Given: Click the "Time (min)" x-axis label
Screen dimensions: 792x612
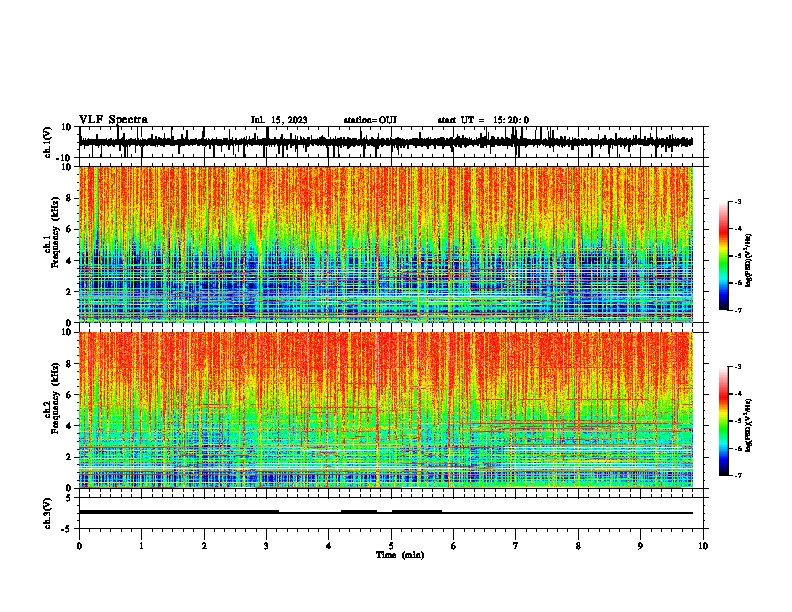Looking at the screenshot, I should click(400, 555).
